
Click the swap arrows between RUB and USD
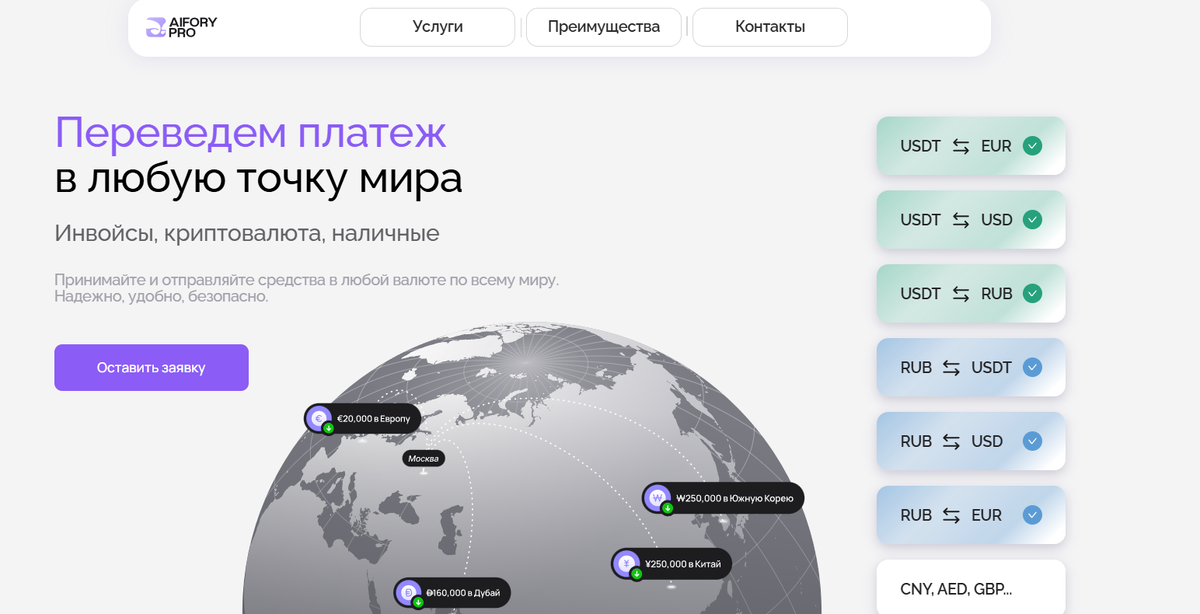click(x=953, y=441)
